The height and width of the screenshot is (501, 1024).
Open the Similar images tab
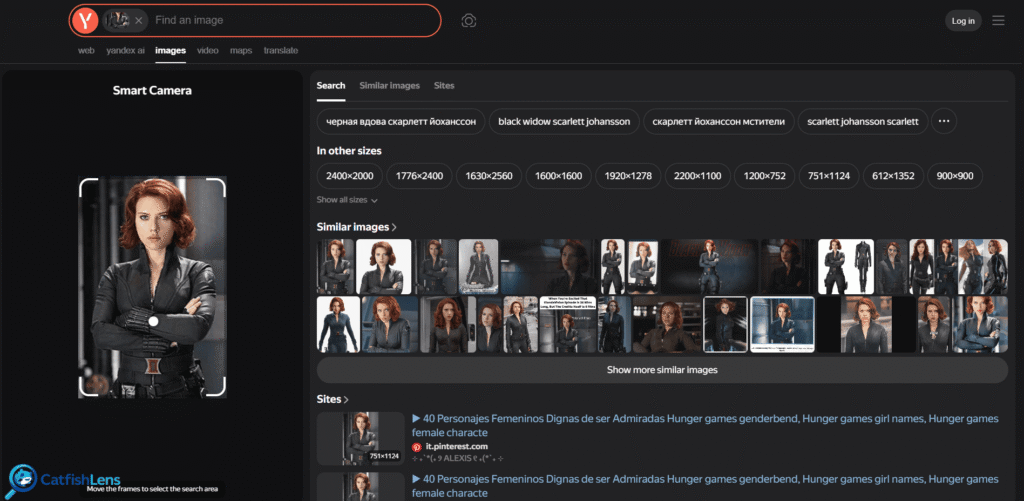pos(389,86)
